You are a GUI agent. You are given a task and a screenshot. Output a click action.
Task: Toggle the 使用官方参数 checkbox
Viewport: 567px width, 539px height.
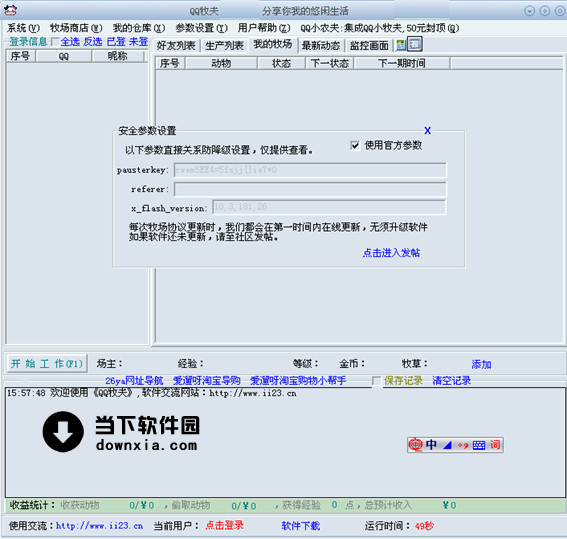click(x=355, y=145)
